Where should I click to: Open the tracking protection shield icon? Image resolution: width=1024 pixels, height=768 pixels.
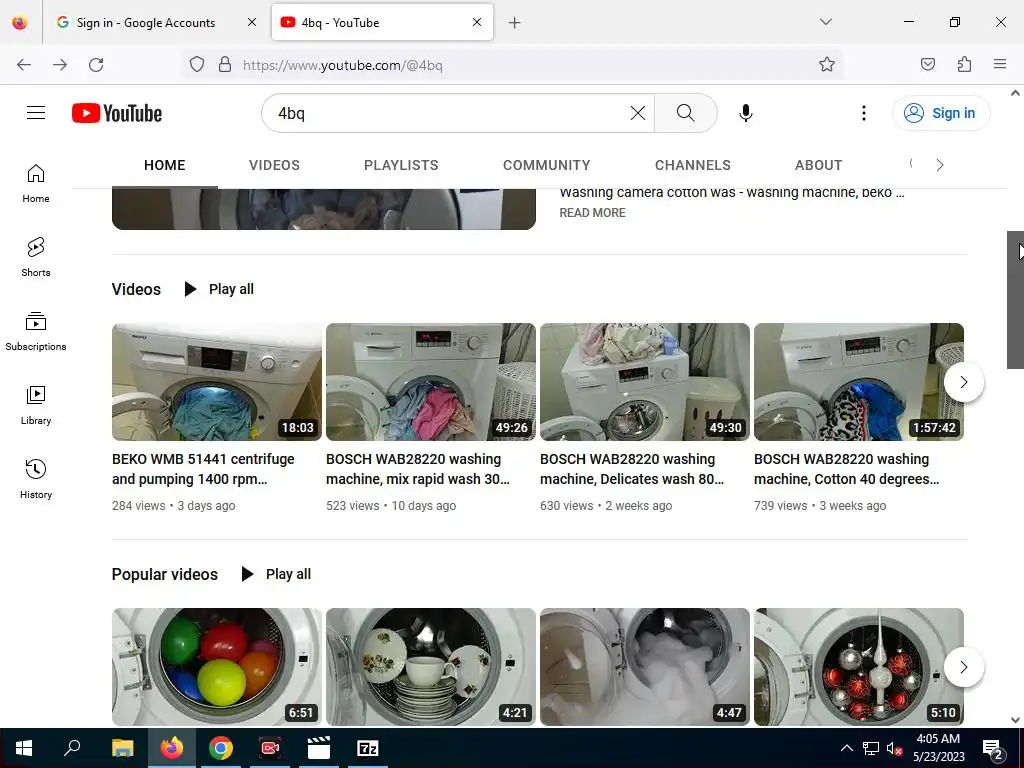[197, 65]
